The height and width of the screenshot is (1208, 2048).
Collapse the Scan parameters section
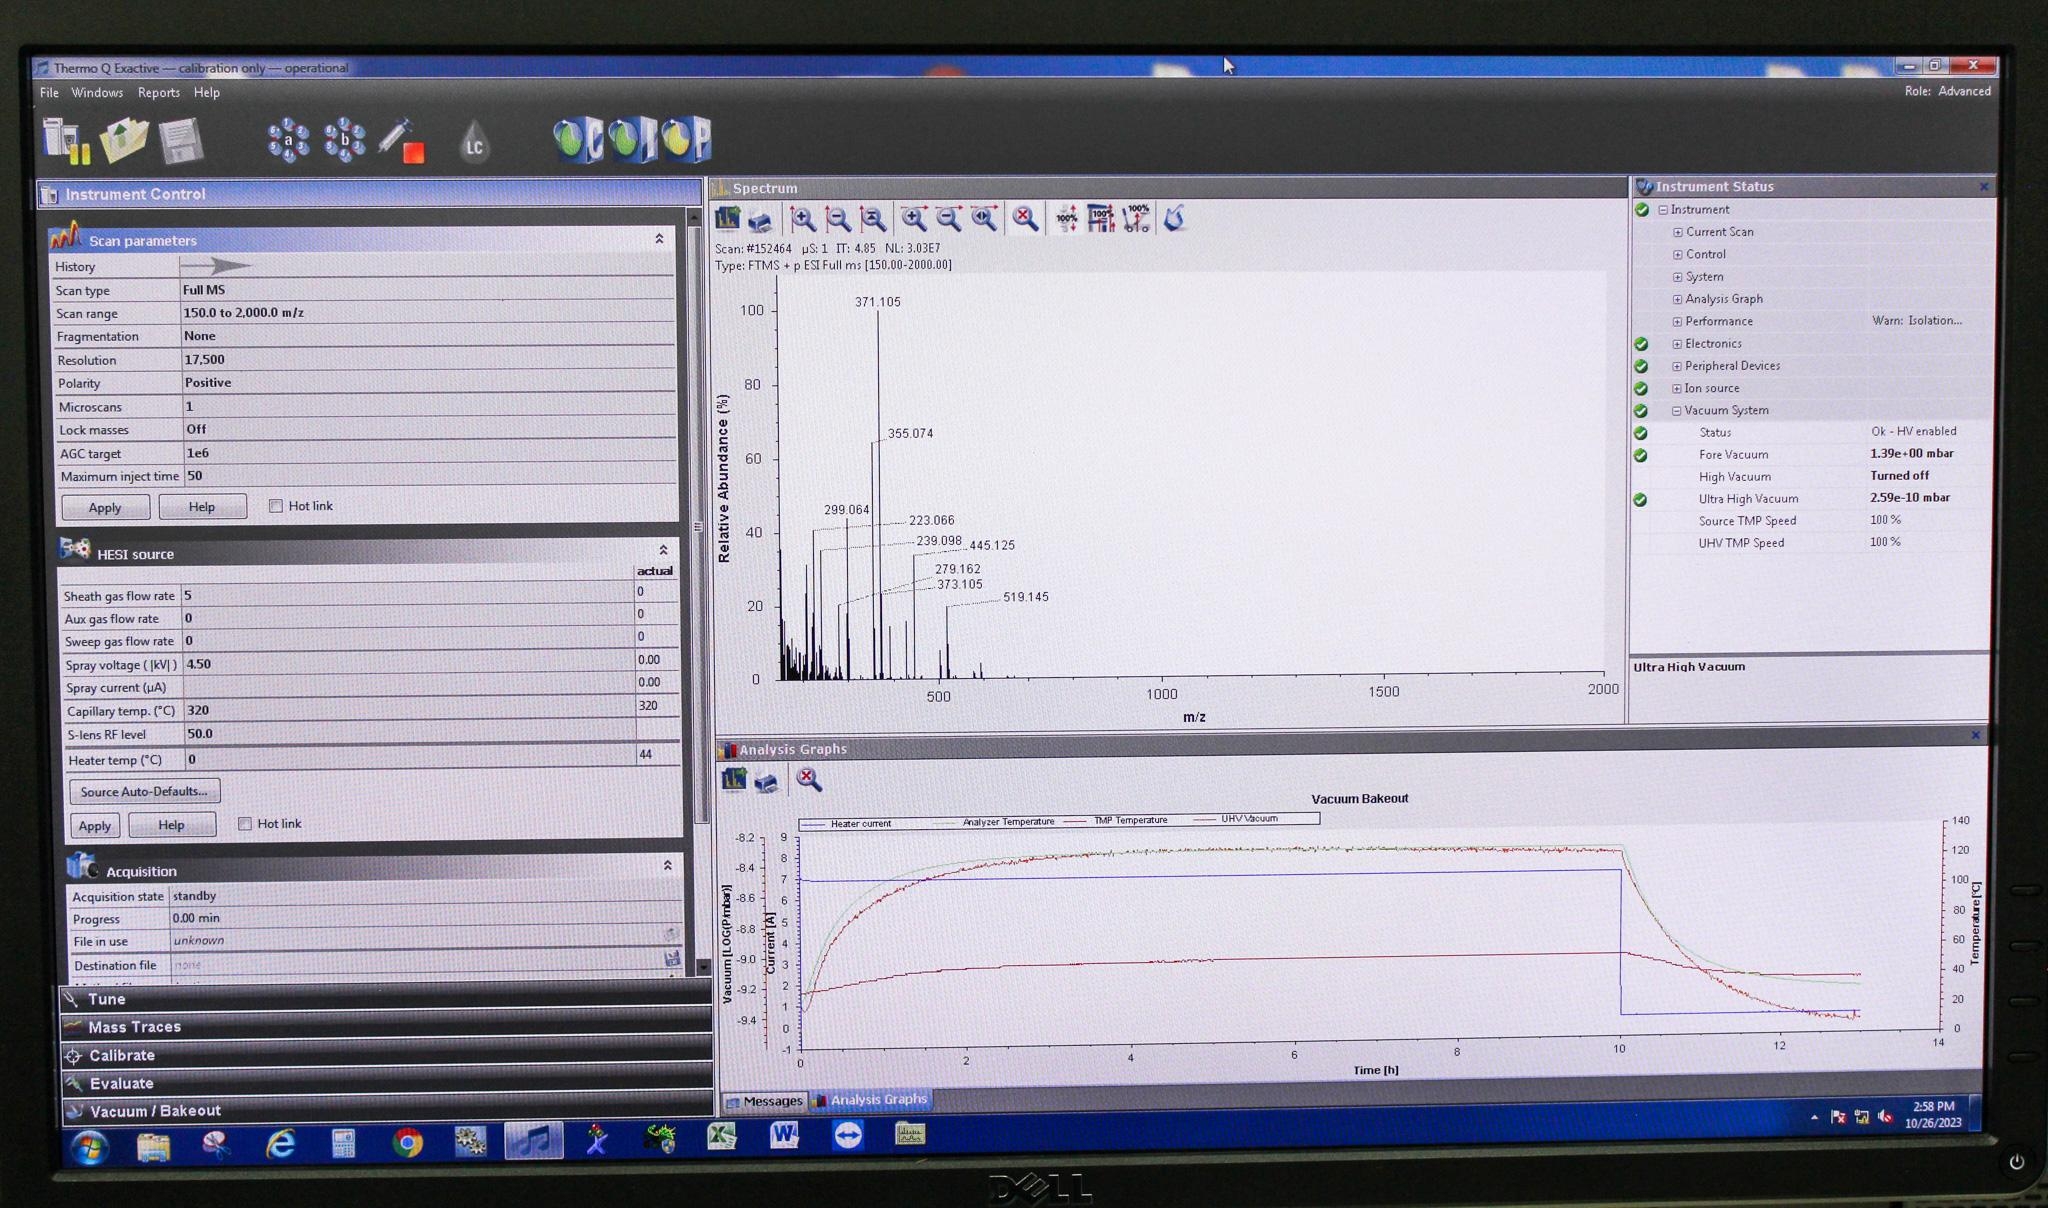click(x=659, y=240)
